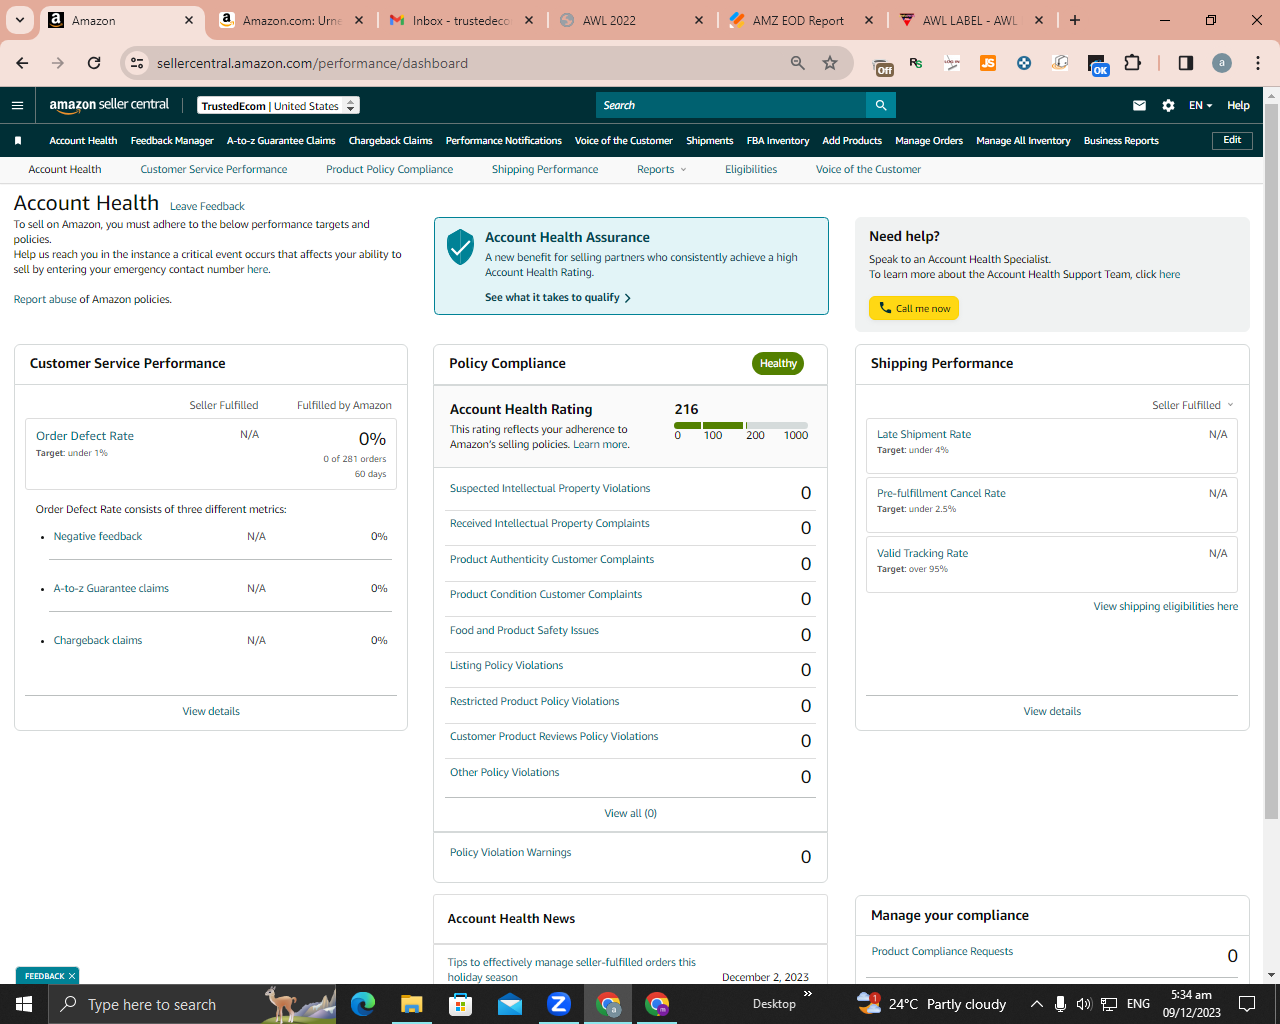Screen dimensions: 1280x1024
Task: Switch to the Product Policy Compliance tab
Action: pos(389,170)
